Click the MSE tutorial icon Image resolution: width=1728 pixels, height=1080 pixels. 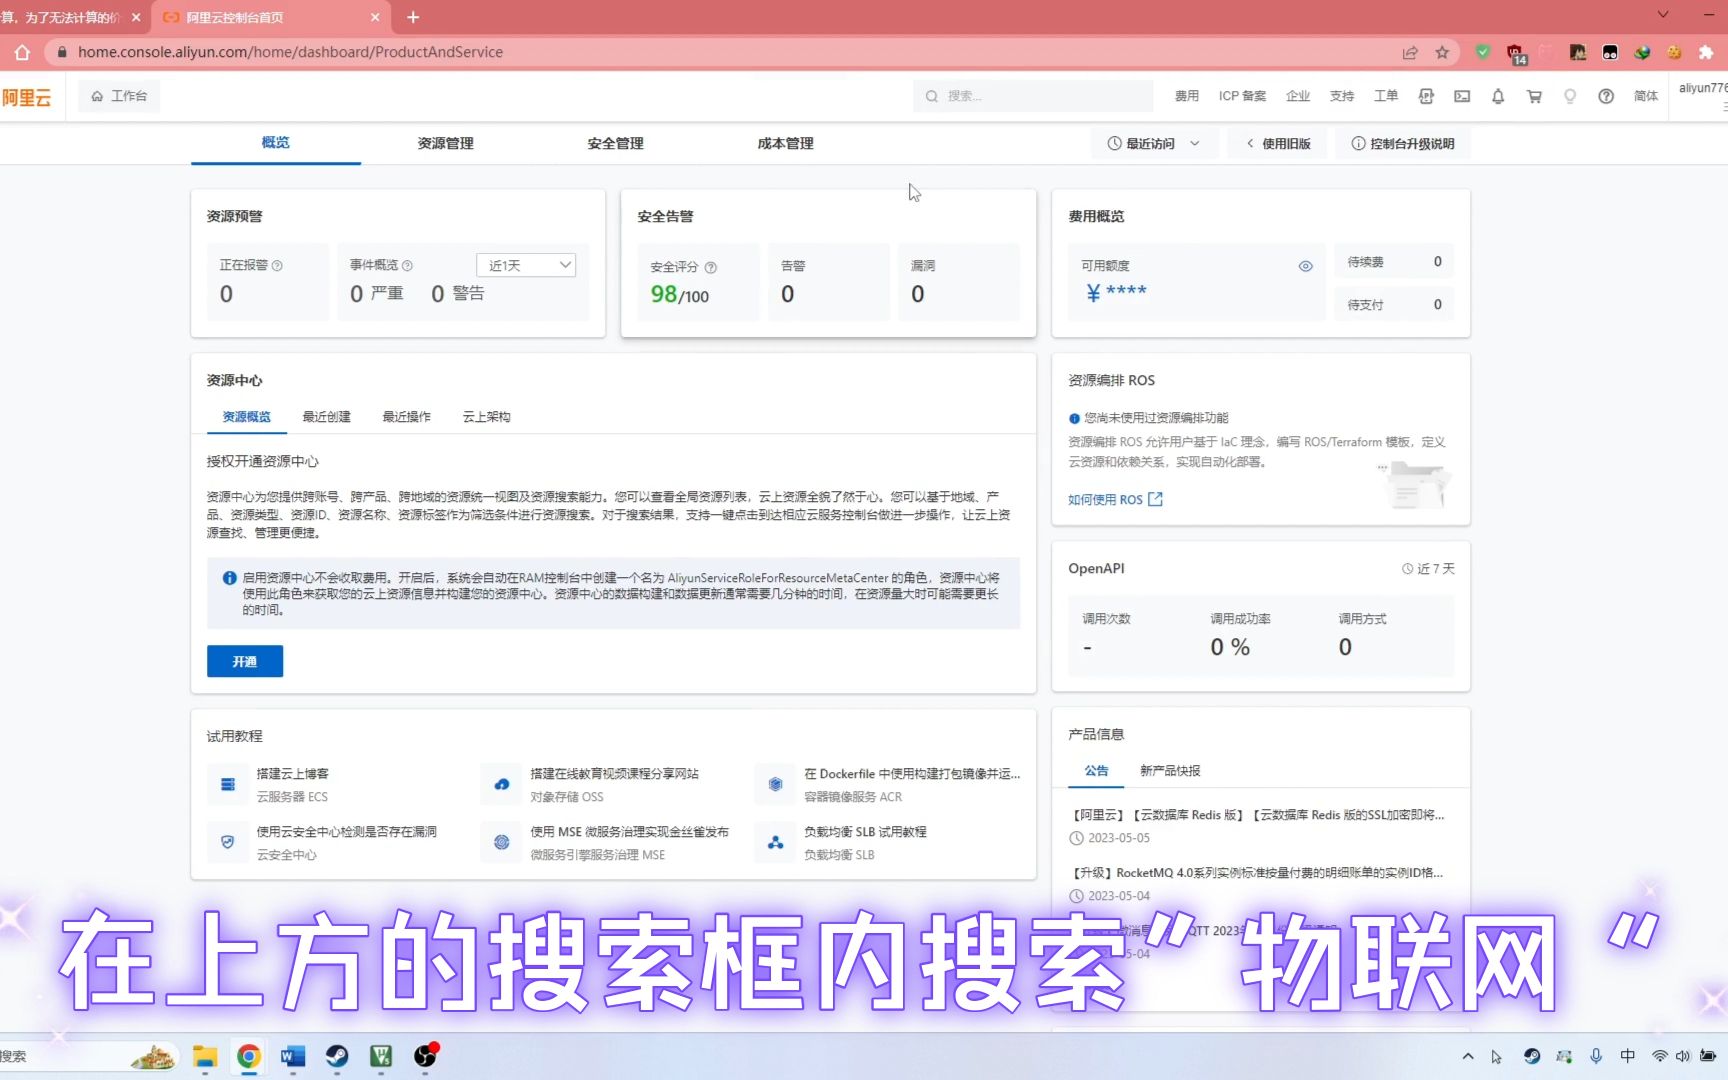(x=502, y=842)
